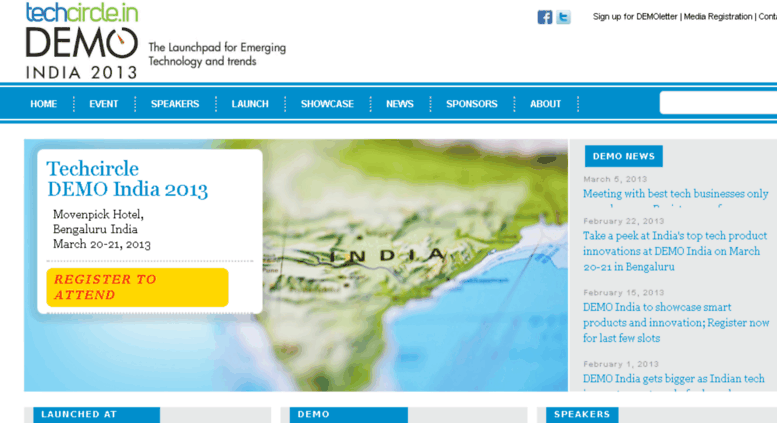777x423 pixels.
Task: Click the 'March 20-21, 2013' event date text
Action: [x=102, y=244]
